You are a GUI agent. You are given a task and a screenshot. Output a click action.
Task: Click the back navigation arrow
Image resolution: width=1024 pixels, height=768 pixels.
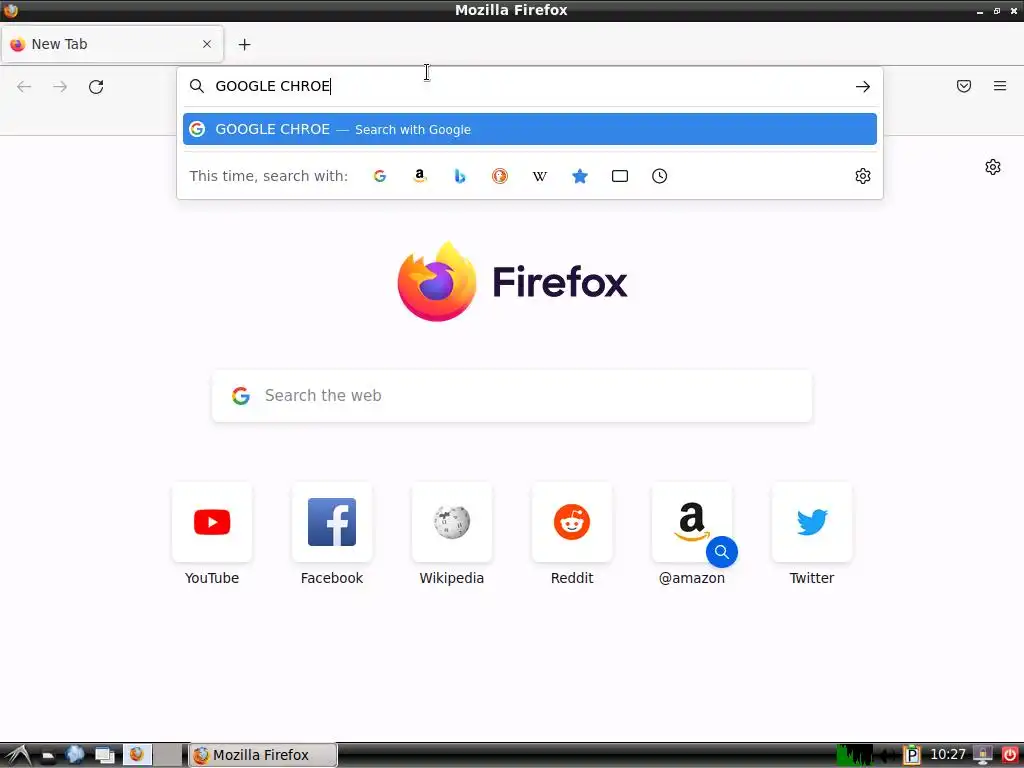click(24, 87)
